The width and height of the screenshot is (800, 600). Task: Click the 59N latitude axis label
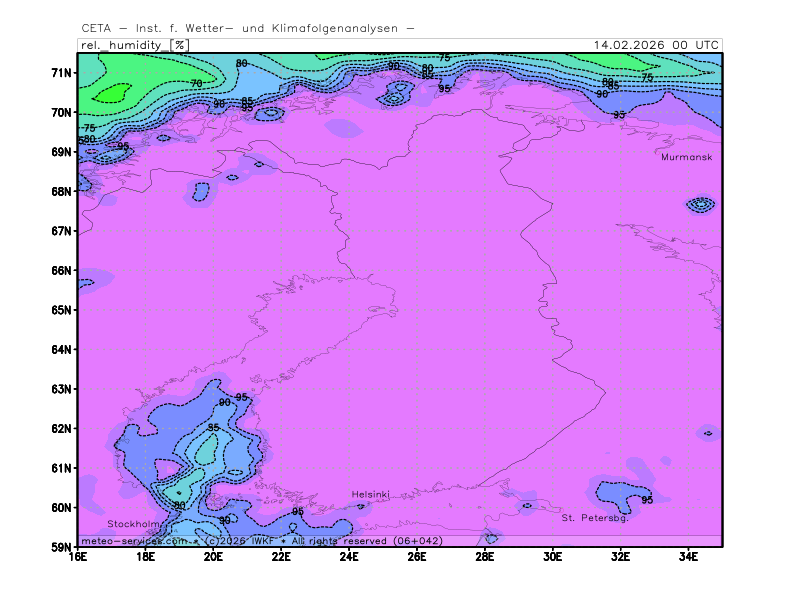62,547
